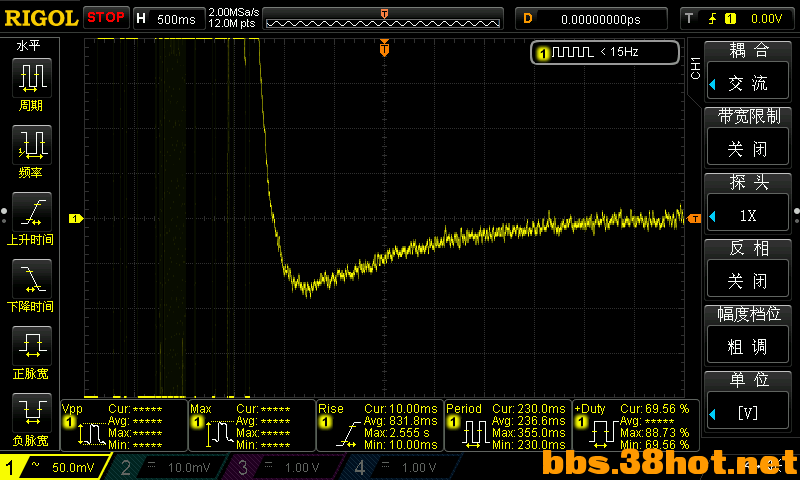Click the STOP run status indicator
Screen dimensions: 800x480
(x=106, y=18)
